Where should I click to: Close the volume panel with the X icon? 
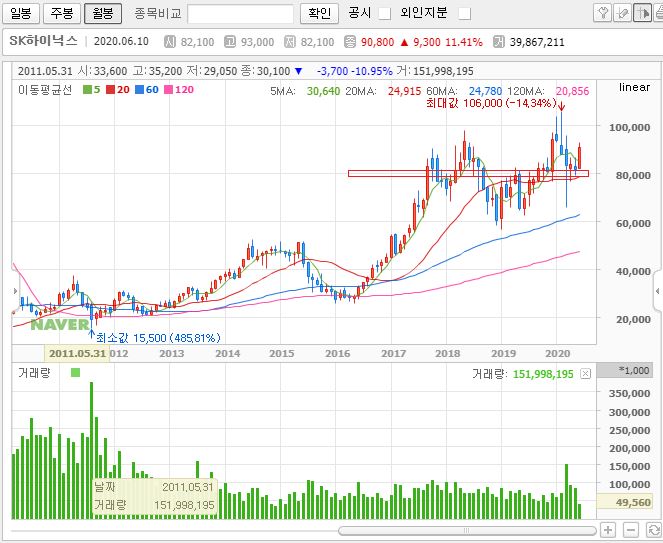tap(585, 373)
